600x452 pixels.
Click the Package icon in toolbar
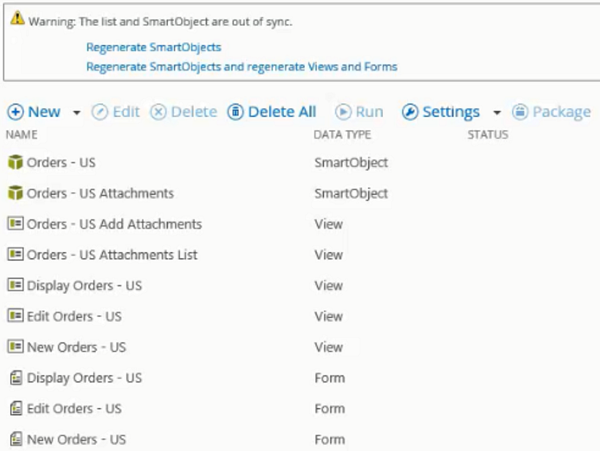[520, 112]
